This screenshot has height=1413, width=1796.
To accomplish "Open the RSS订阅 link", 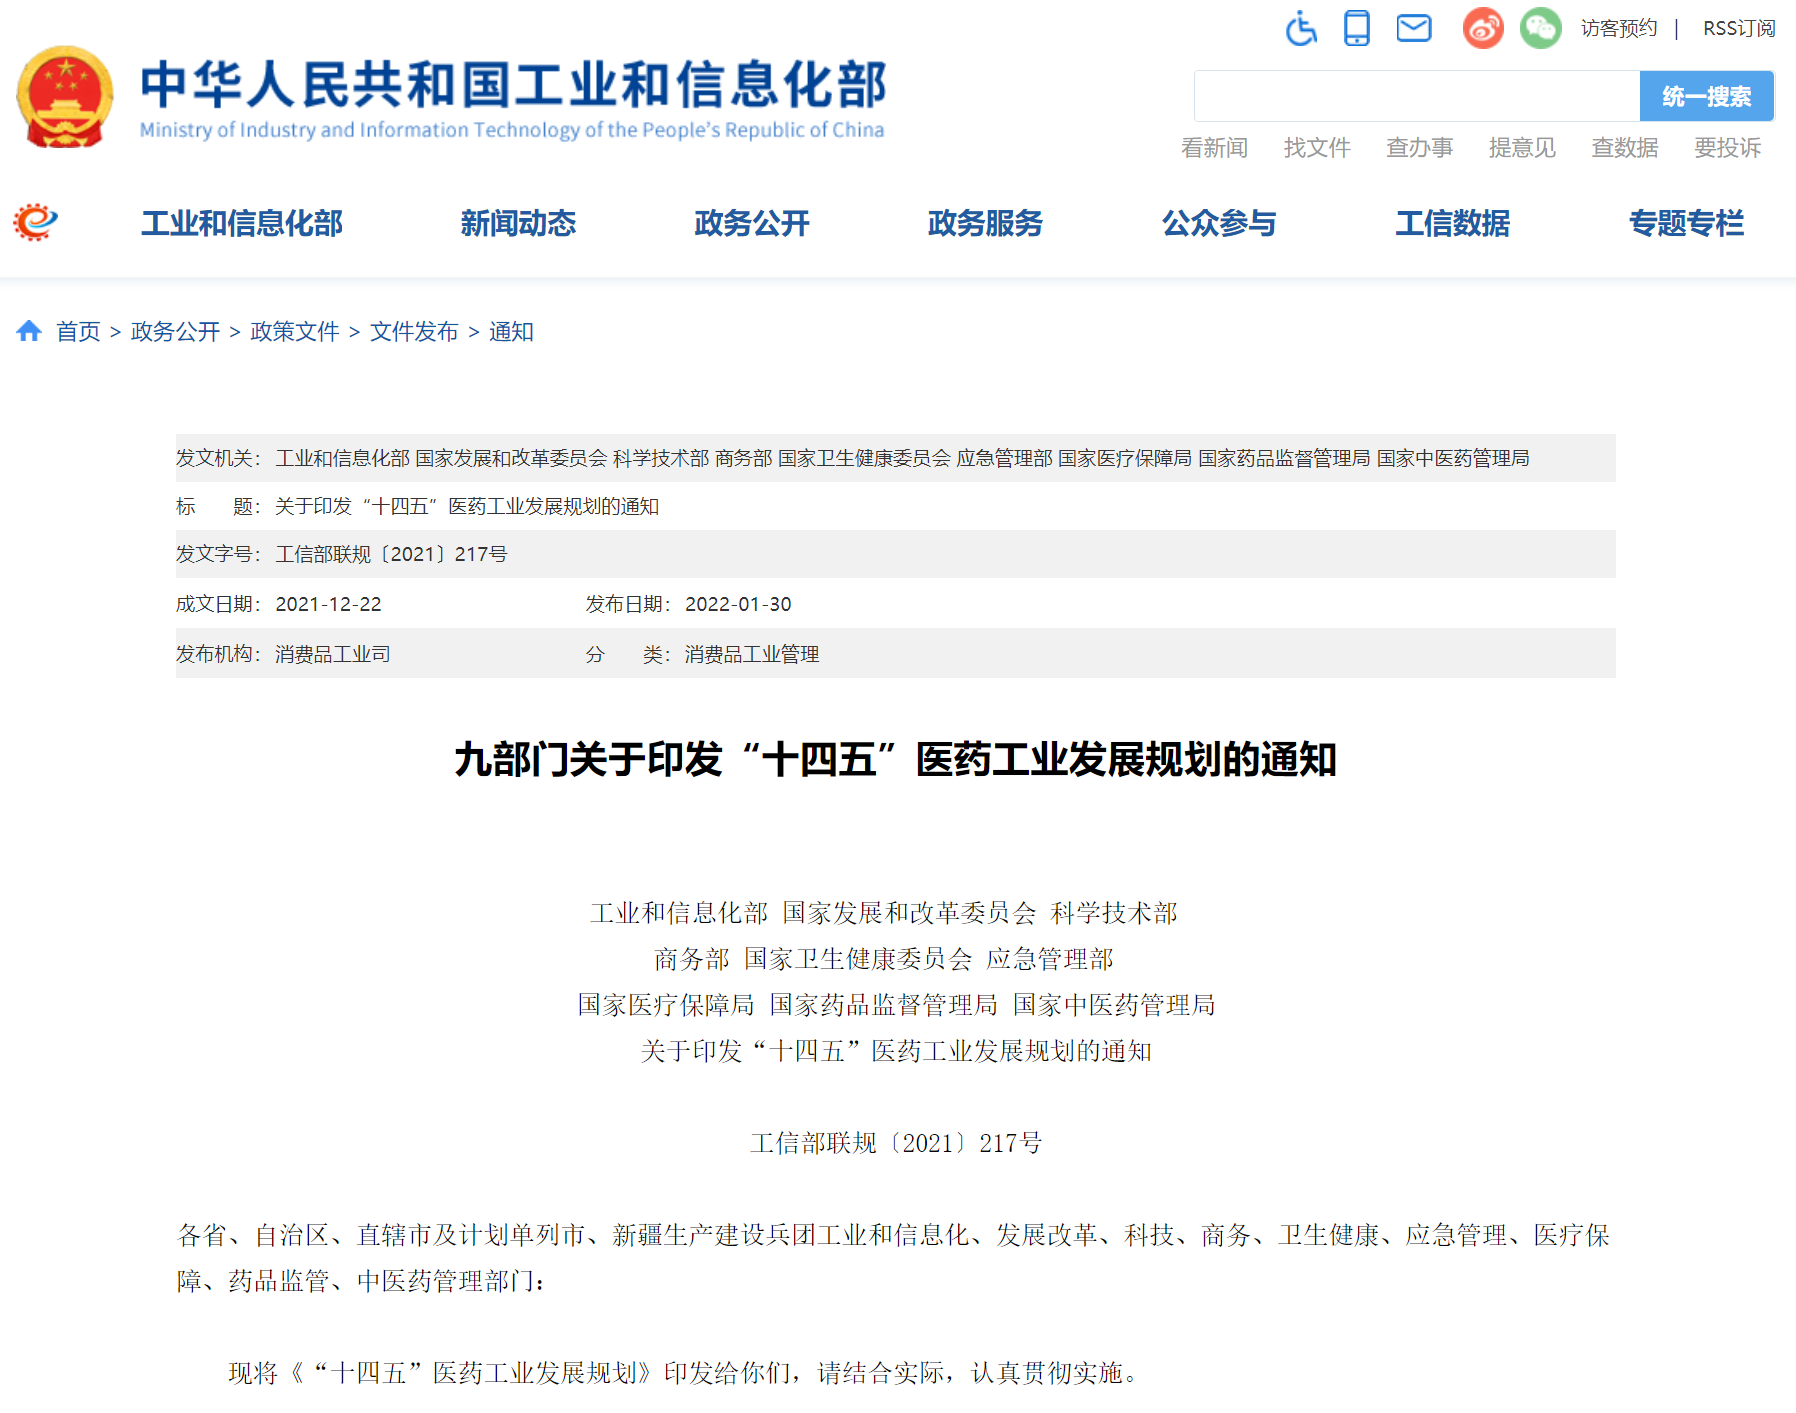I will coord(1738,28).
